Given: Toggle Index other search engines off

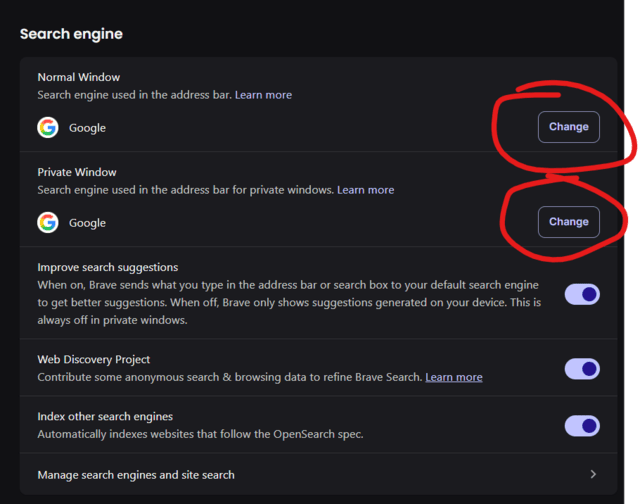Looking at the screenshot, I should (582, 426).
